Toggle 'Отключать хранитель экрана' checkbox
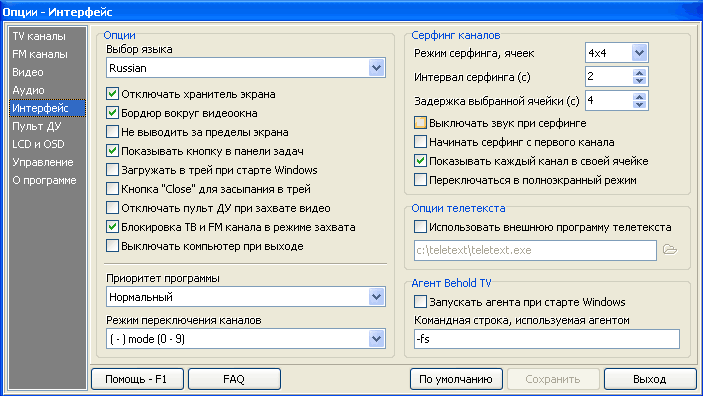The height and width of the screenshot is (396, 703). pyautogui.click(x=112, y=94)
